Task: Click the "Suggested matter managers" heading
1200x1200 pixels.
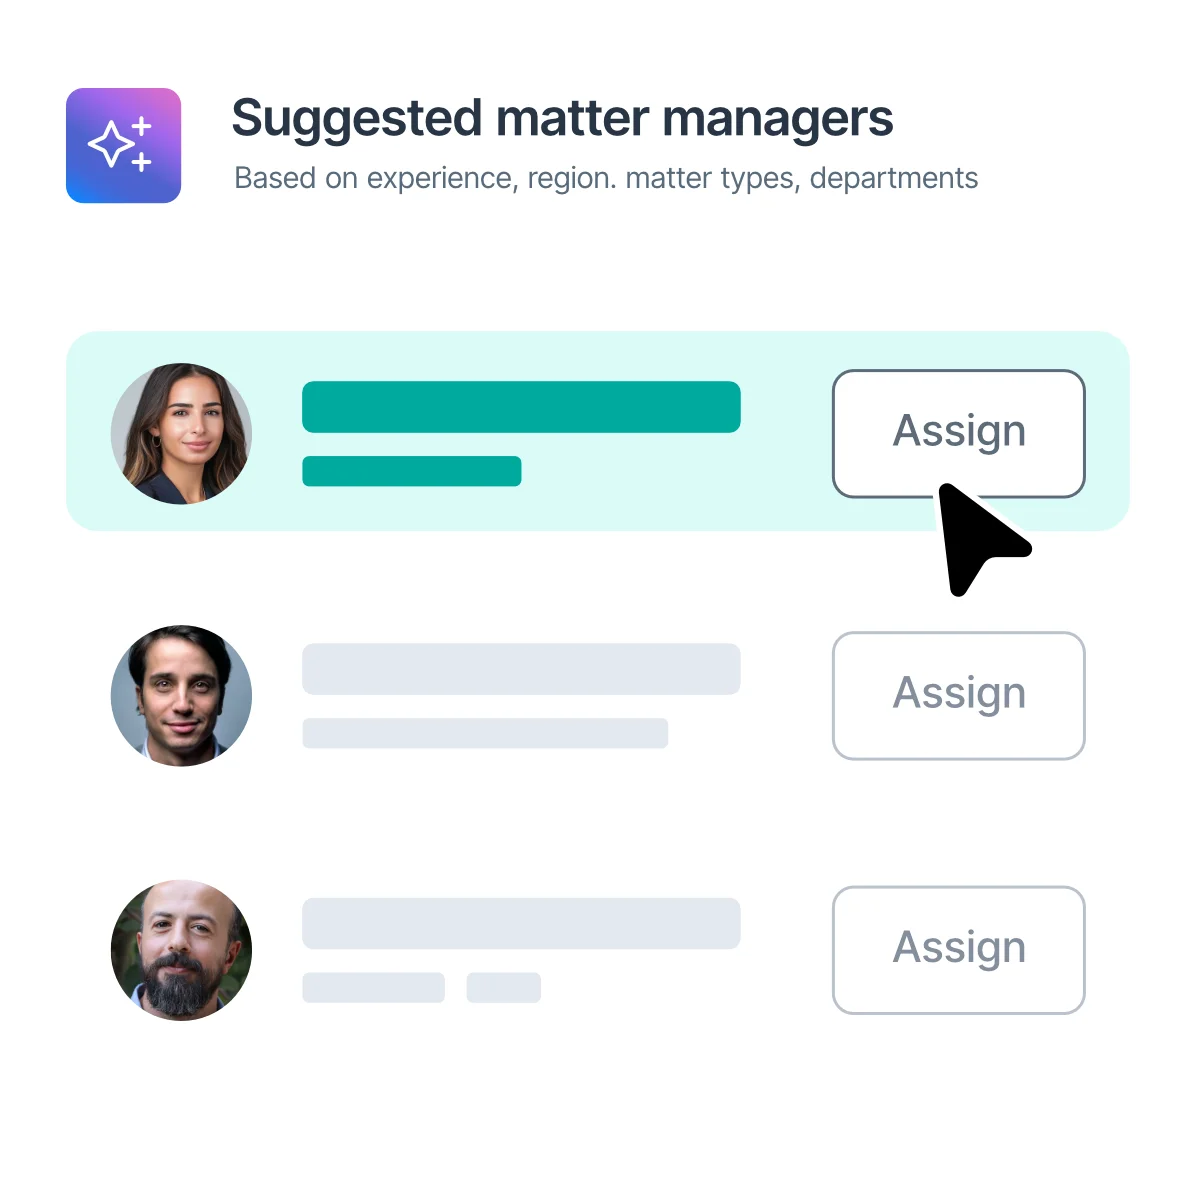Action: coord(562,119)
